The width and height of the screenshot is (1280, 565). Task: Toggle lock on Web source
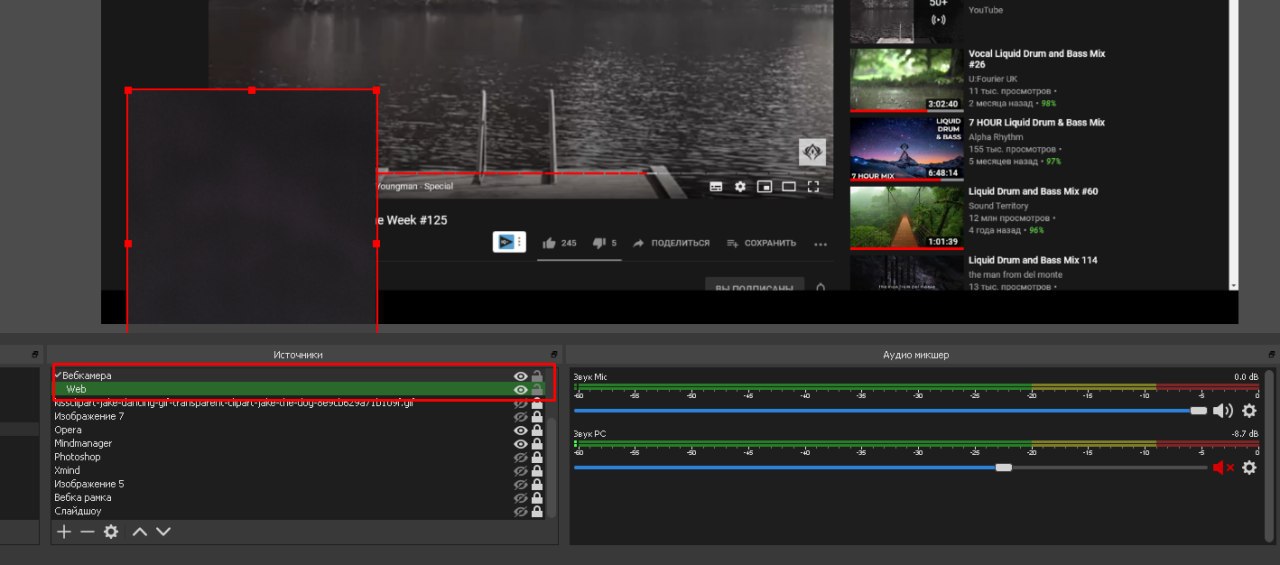click(537, 389)
